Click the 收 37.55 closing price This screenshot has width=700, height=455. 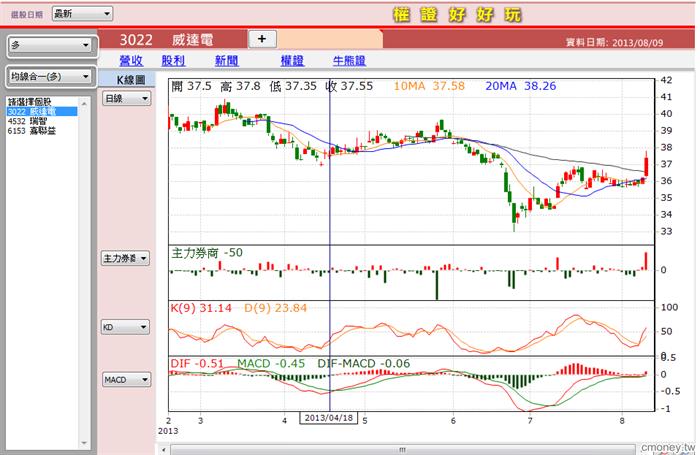350,86
